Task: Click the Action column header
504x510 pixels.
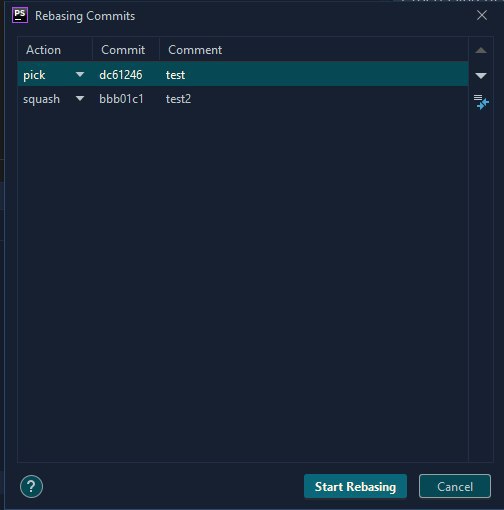Action: (55, 50)
